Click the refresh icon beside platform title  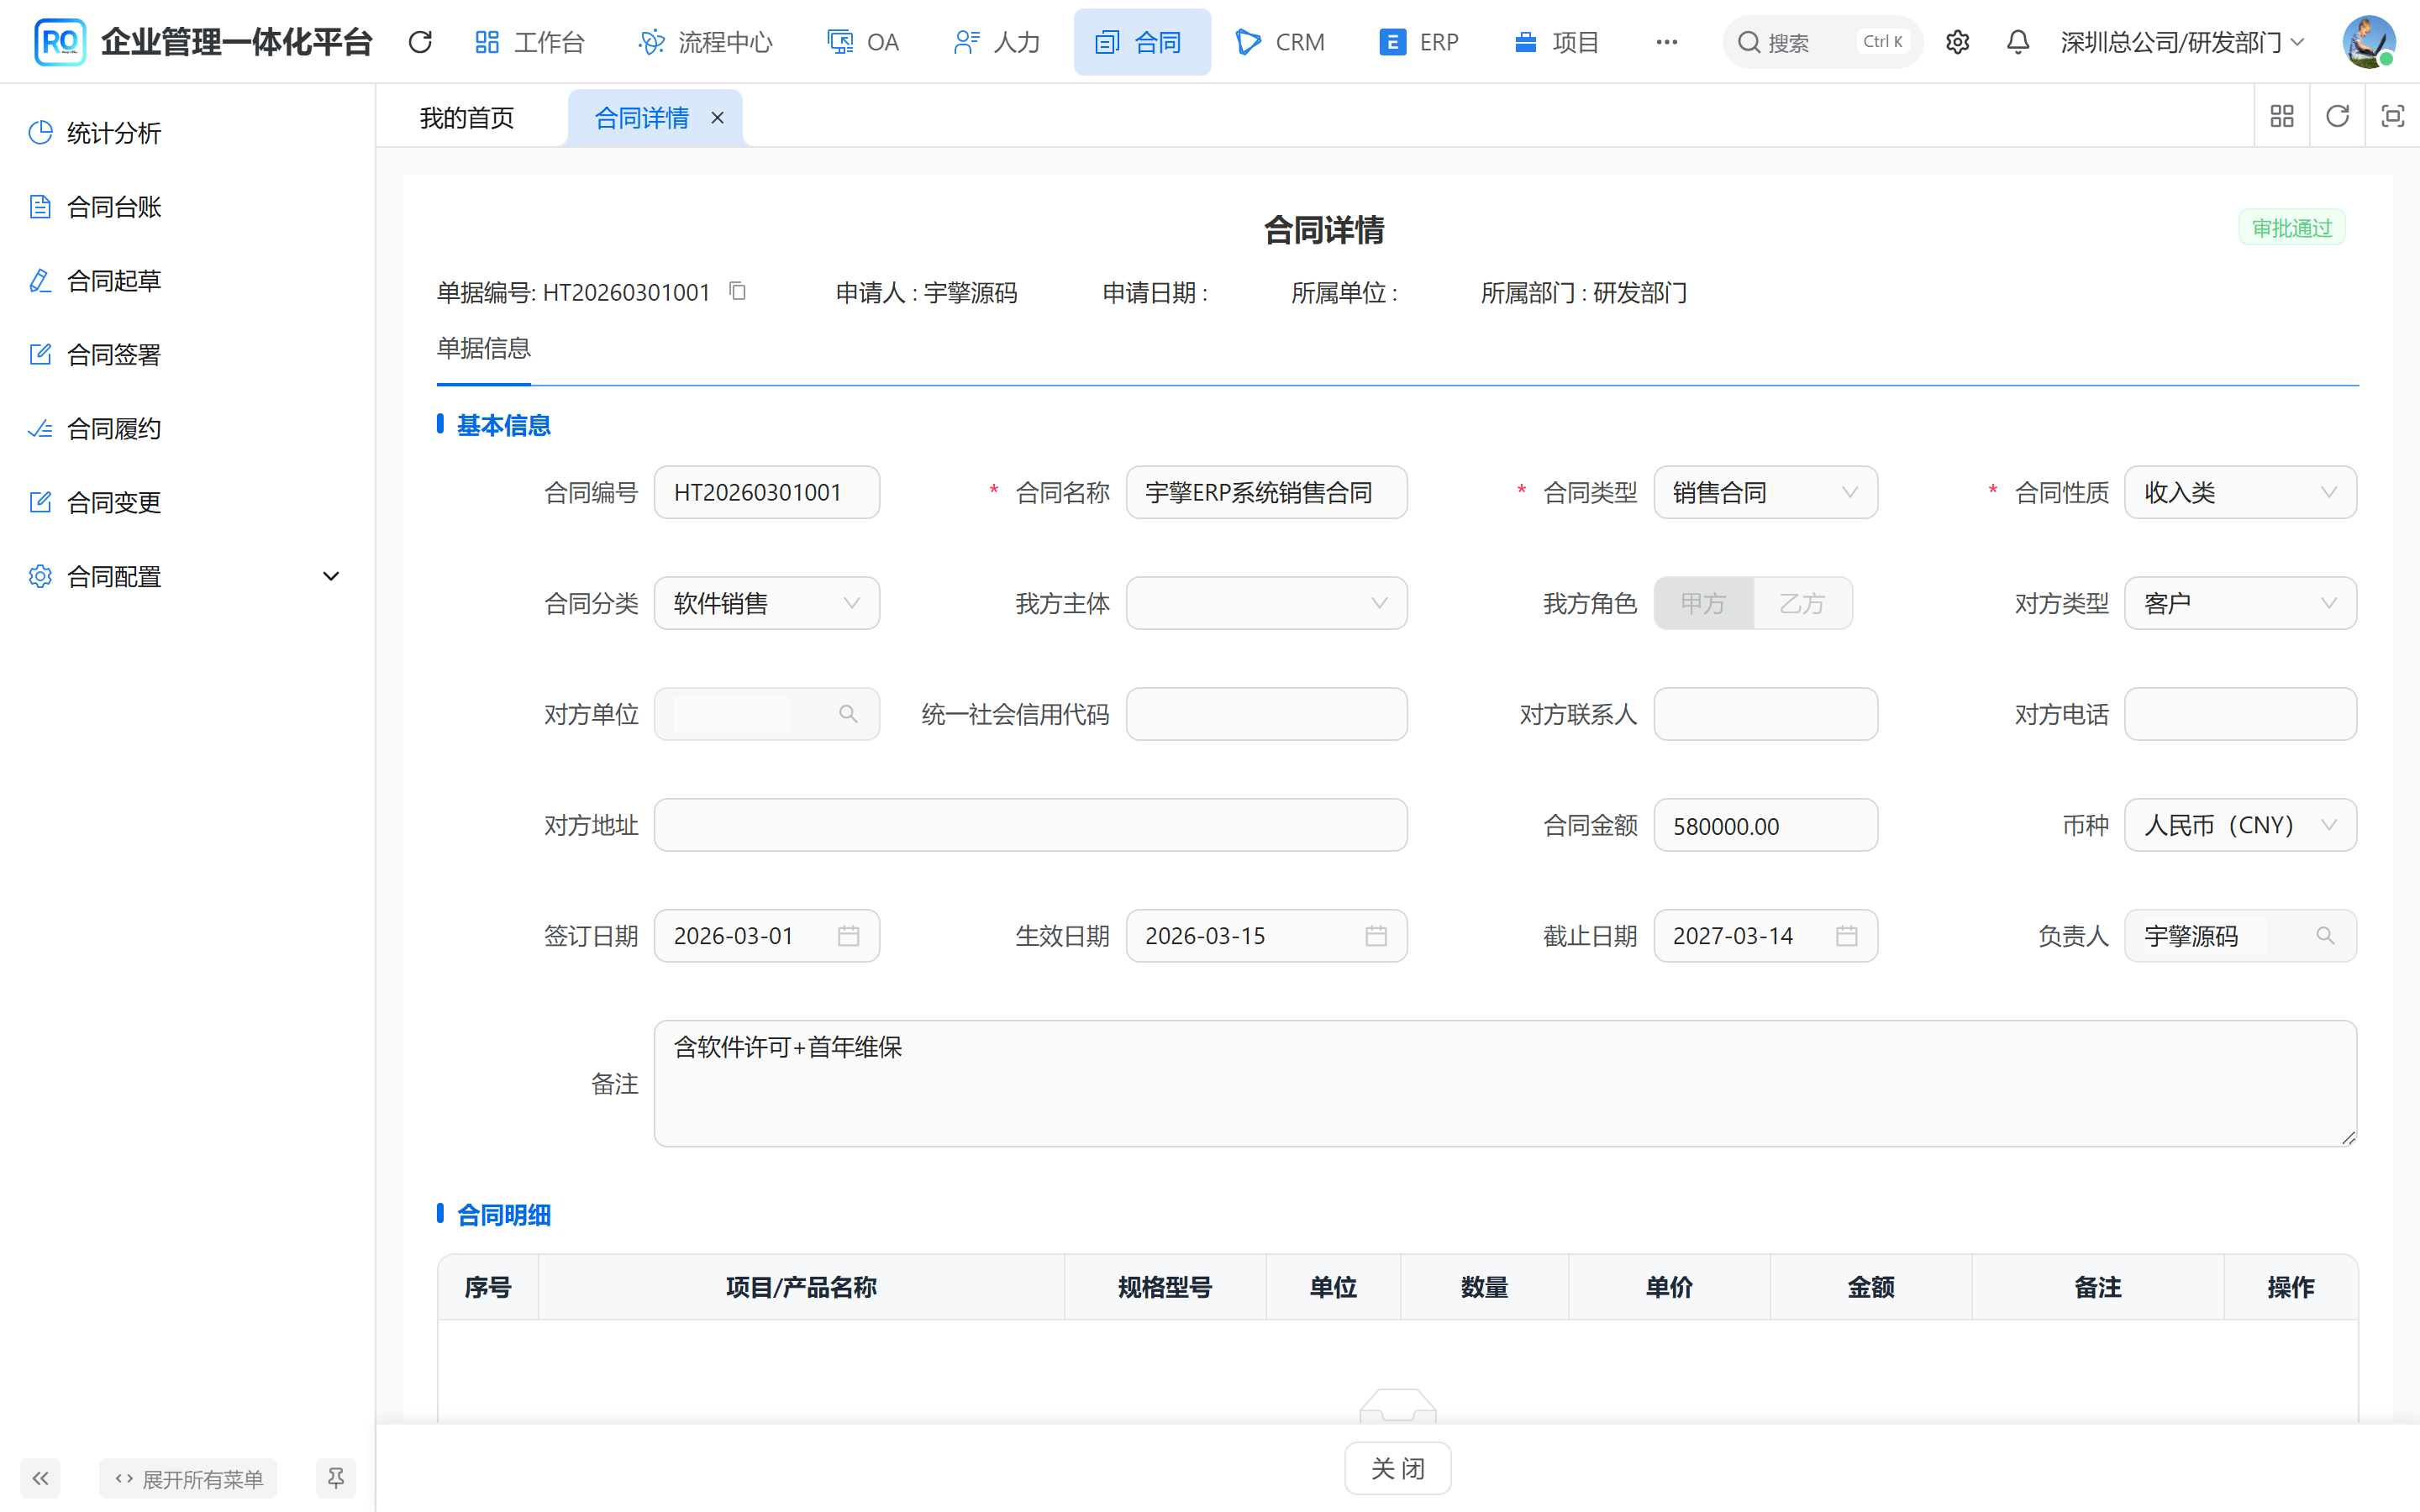click(x=420, y=42)
